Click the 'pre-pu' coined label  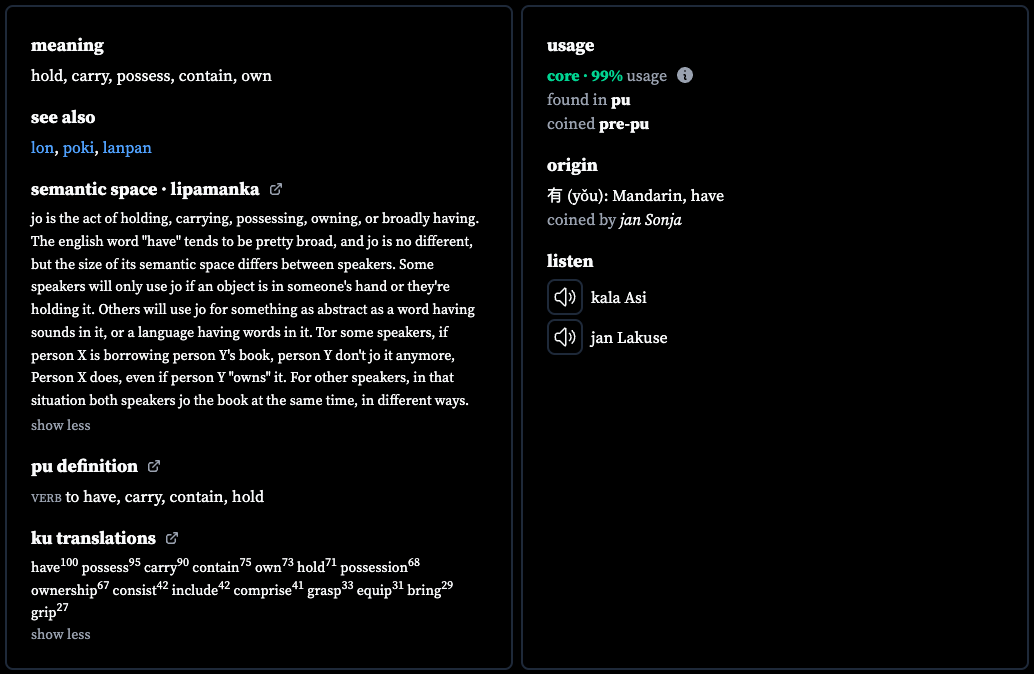tap(624, 124)
